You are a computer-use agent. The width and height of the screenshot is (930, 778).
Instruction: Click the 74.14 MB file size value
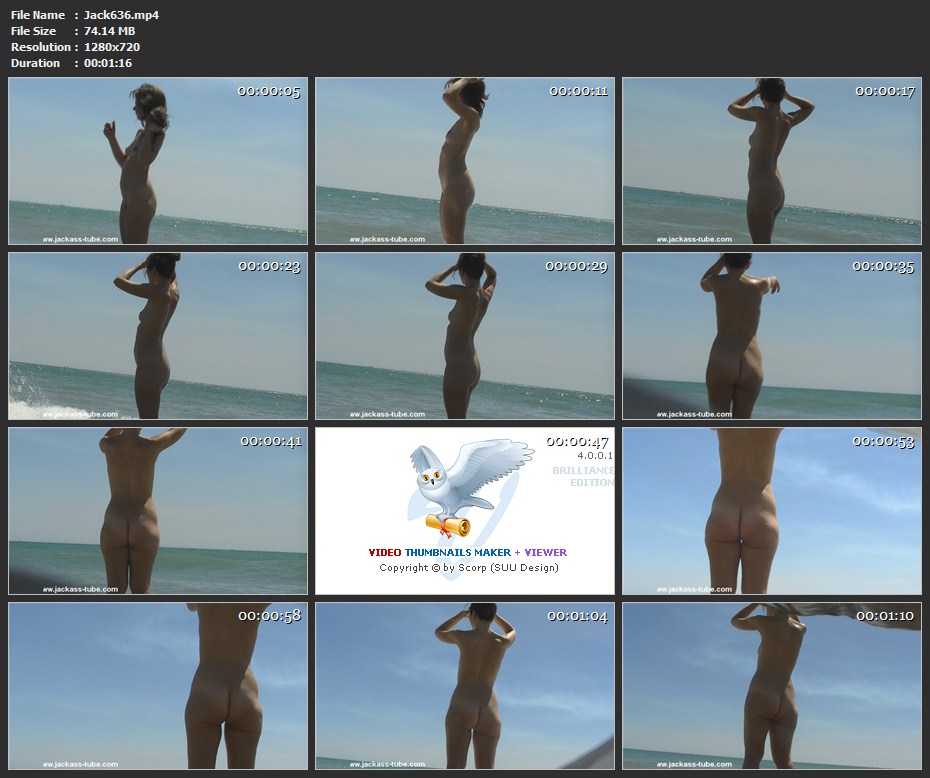tap(110, 31)
